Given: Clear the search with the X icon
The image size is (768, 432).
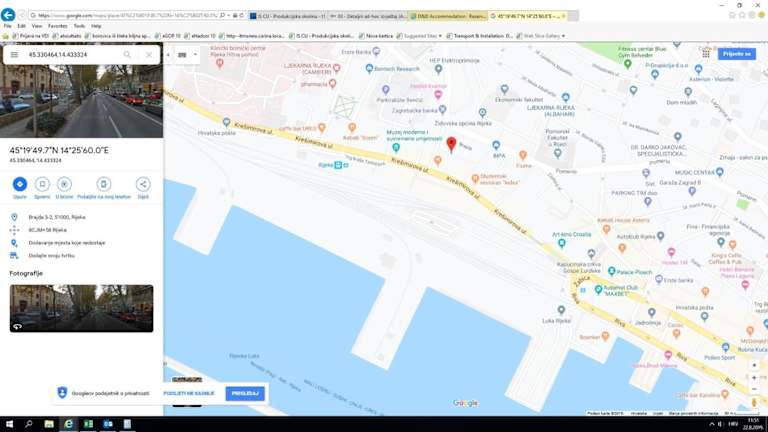Looking at the screenshot, I should (149, 55).
